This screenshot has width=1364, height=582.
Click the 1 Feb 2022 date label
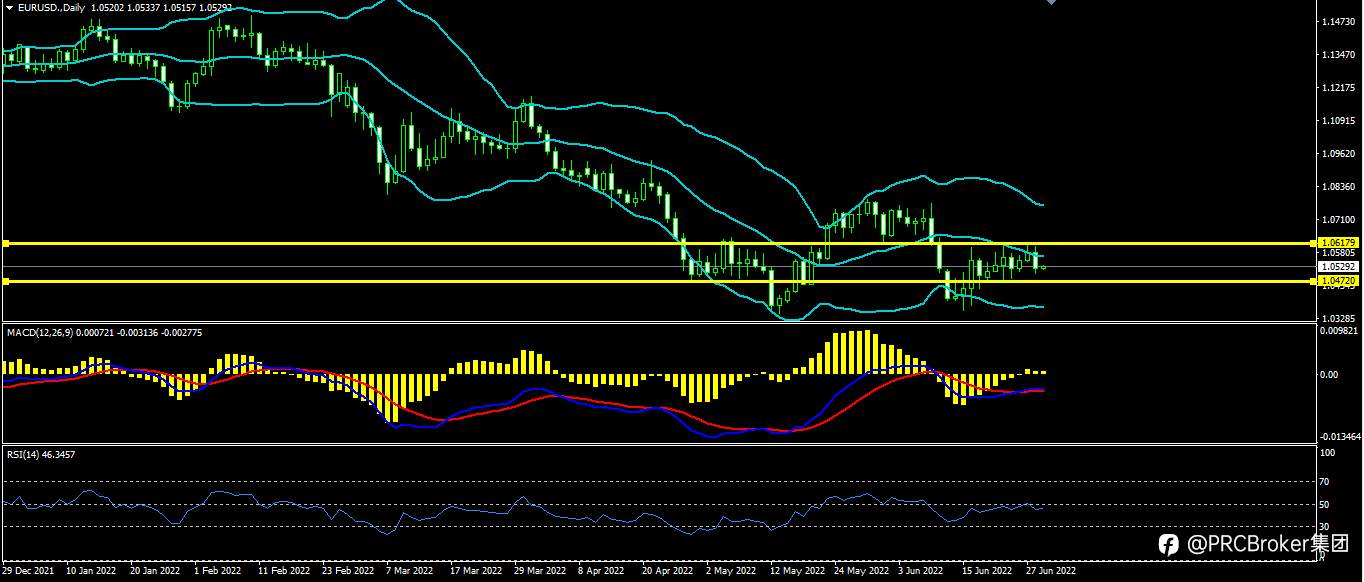217,571
